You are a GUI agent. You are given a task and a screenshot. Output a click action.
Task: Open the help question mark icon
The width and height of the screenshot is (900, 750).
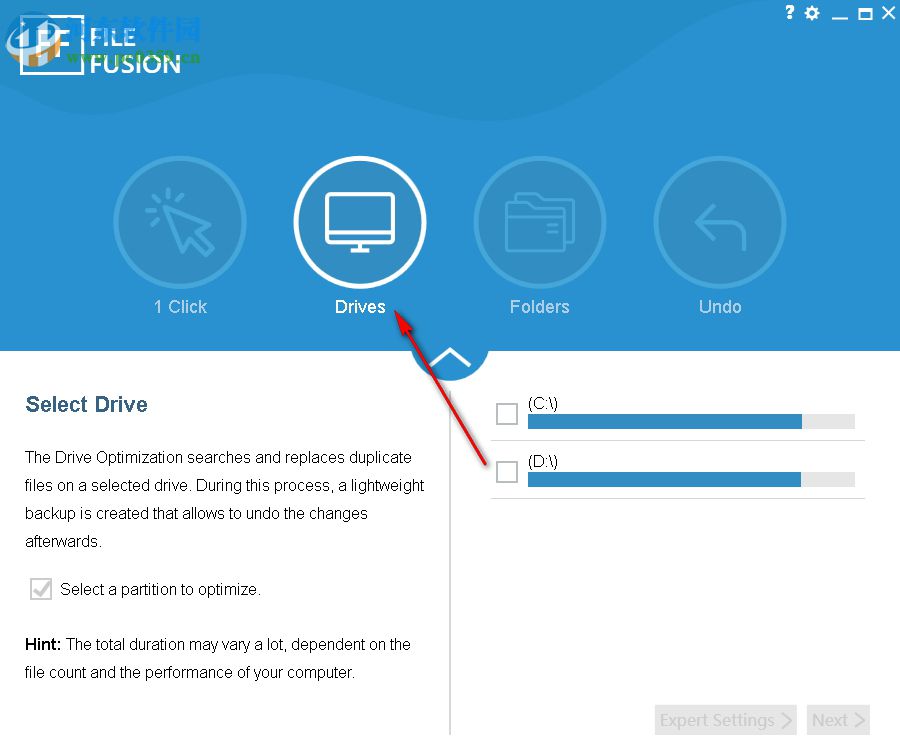pyautogui.click(x=788, y=13)
